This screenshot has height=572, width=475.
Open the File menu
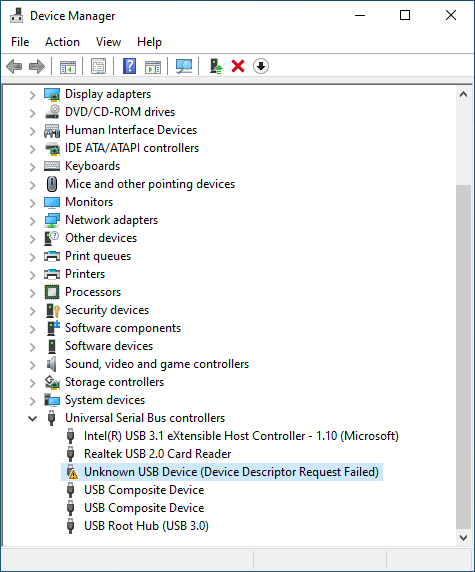pyautogui.click(x=20, y=42)
